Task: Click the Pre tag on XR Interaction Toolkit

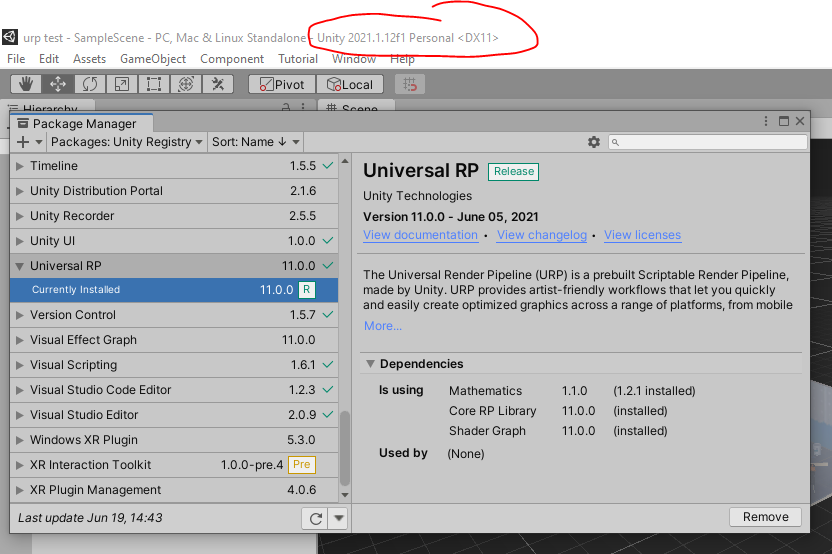Action: 301,465
